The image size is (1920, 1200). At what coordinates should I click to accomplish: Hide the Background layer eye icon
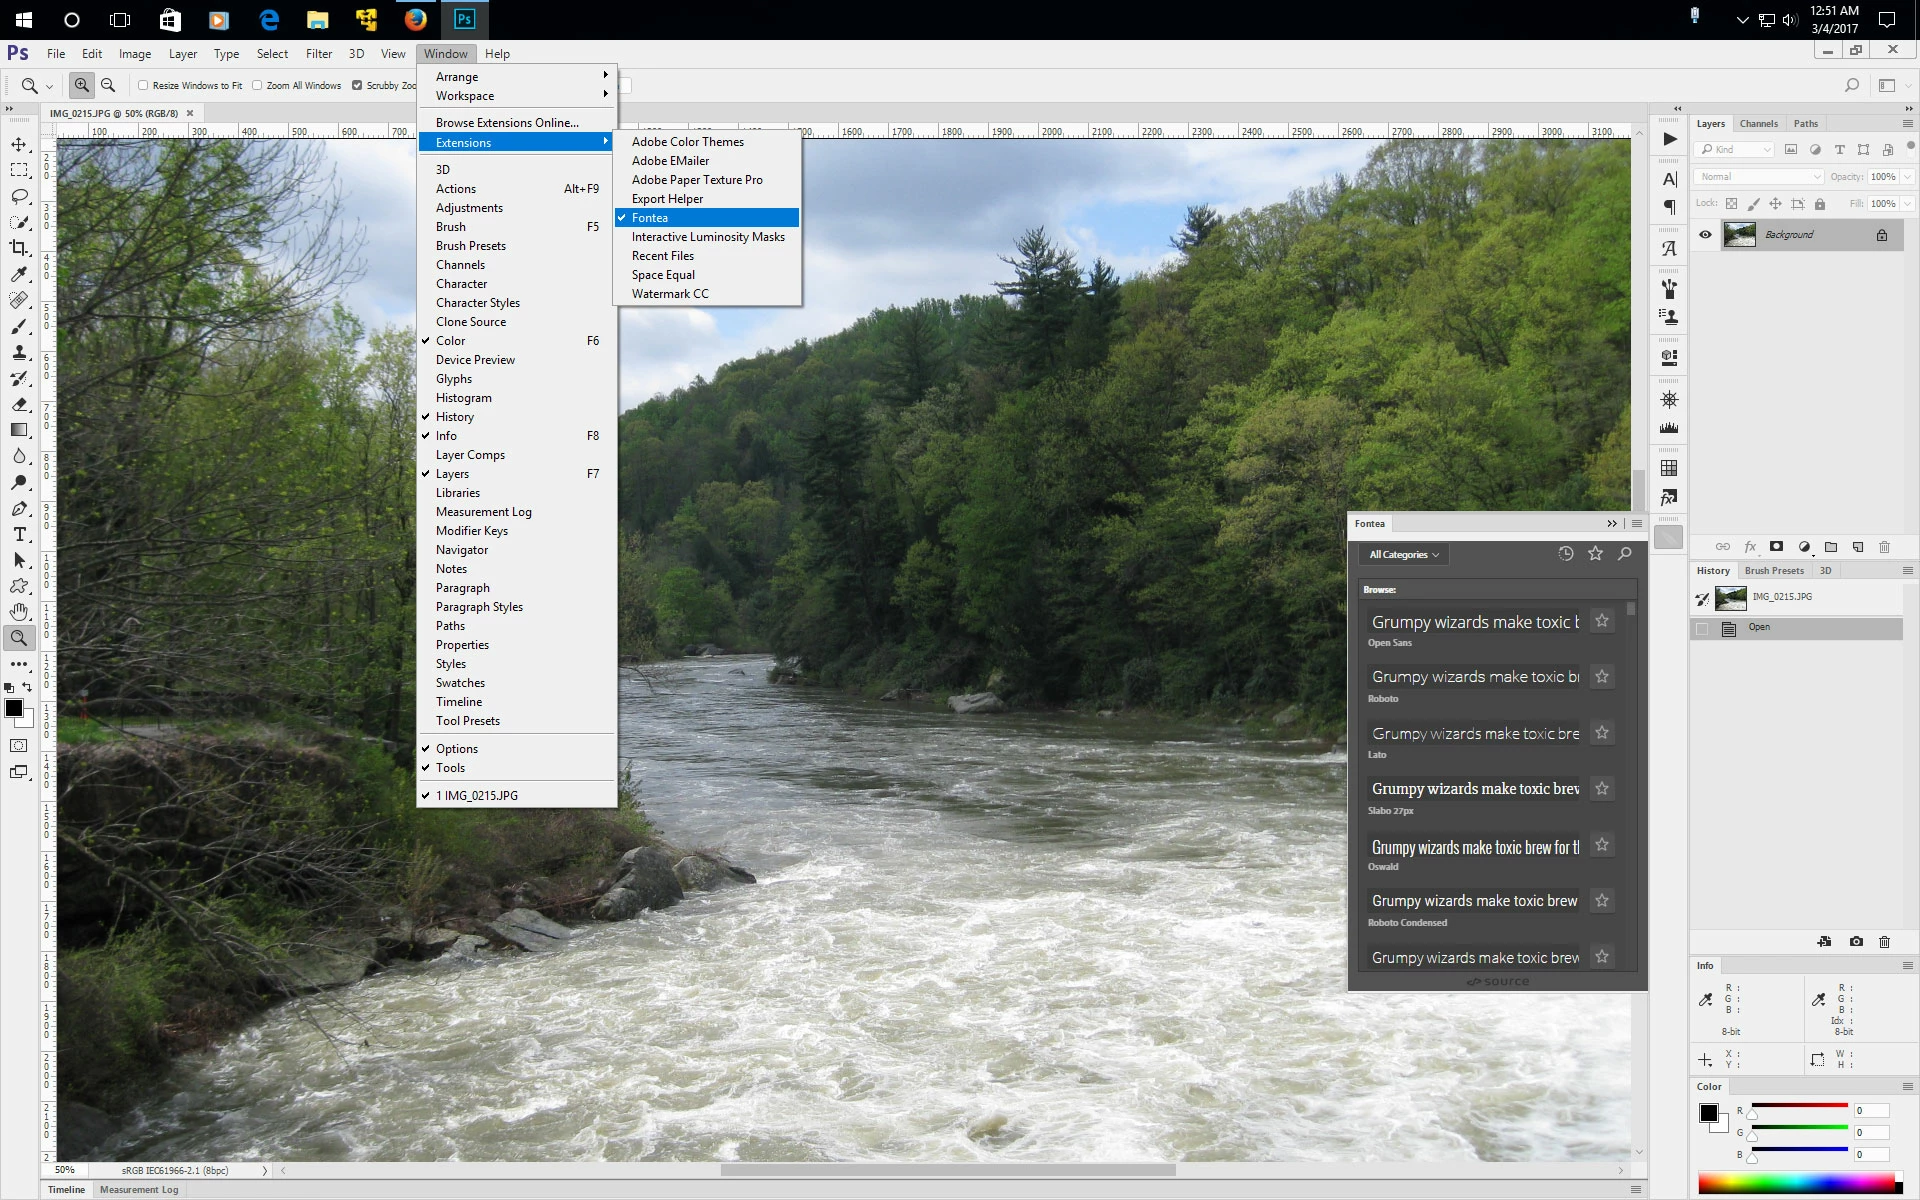[1705, 235]
